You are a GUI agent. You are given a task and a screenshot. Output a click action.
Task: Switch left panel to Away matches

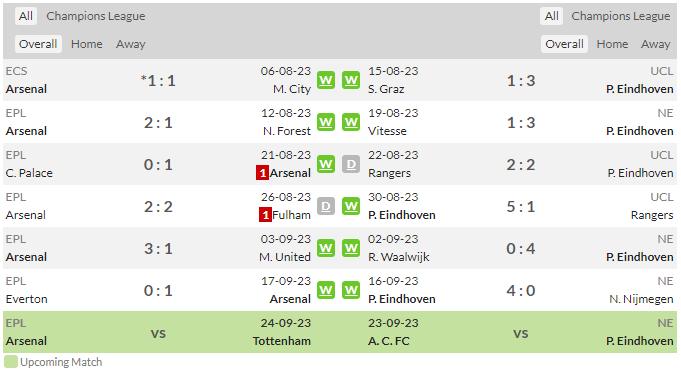tap(131, 44)
